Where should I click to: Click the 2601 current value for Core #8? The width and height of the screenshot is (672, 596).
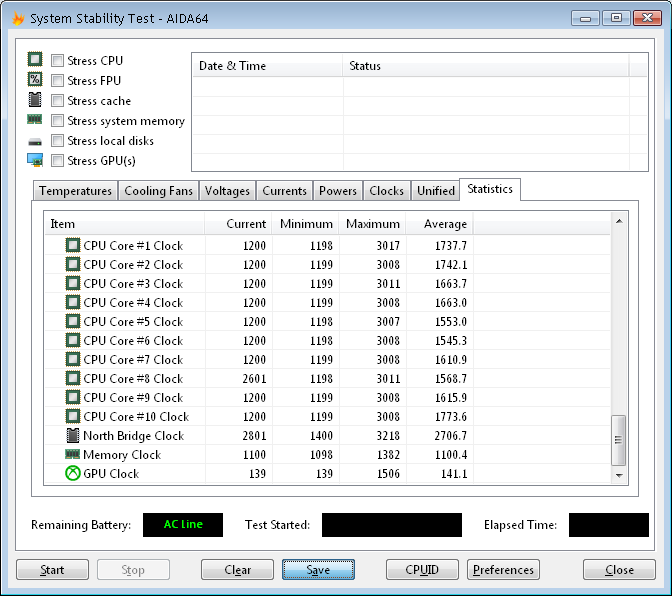click(254, 379)
